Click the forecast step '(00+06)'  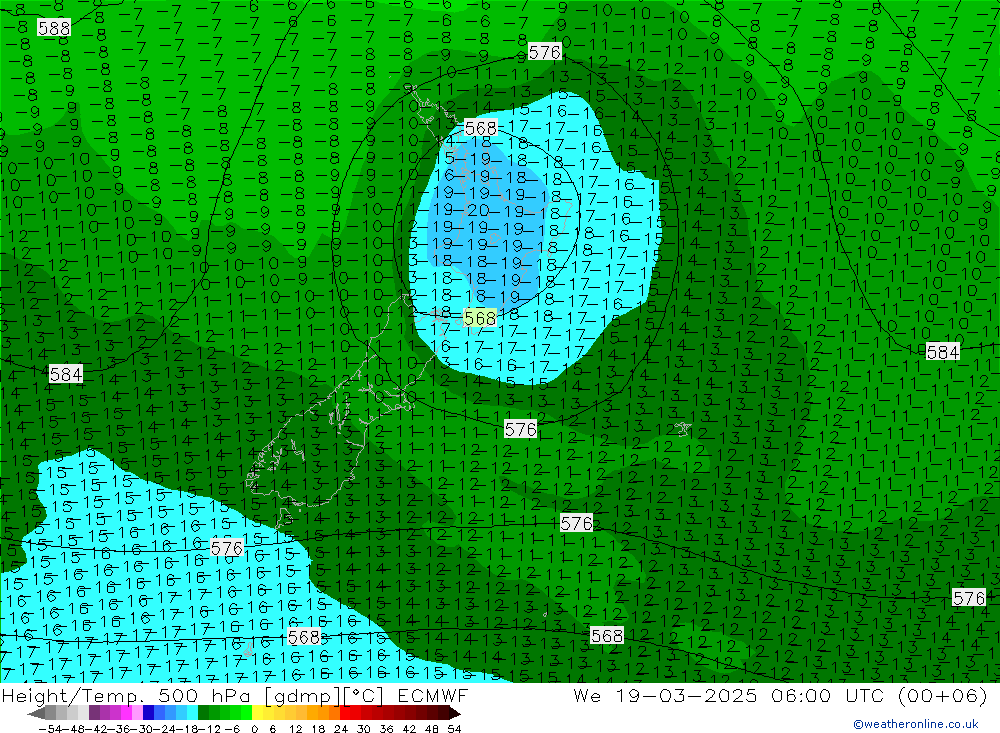942,695
